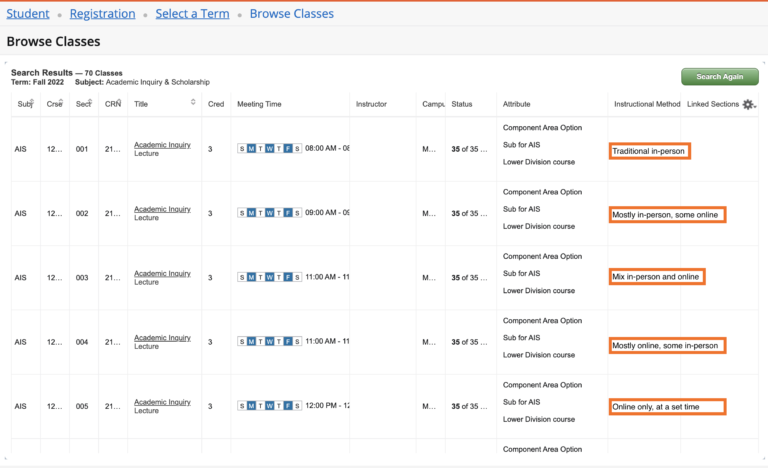Click 'Sub for AIS' attribute in section 003 row
This screenshot has width=768, height=468.
point(521,273)
